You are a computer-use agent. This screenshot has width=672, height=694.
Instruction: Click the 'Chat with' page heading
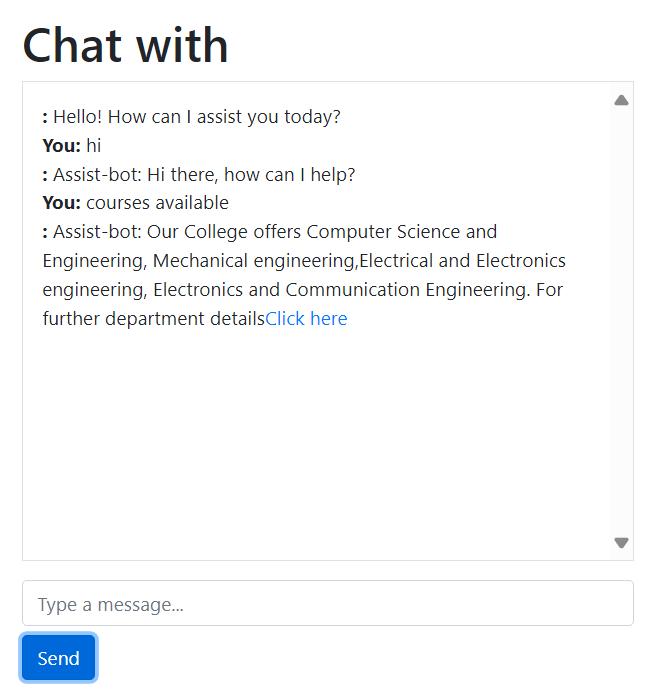click(126, 45)
